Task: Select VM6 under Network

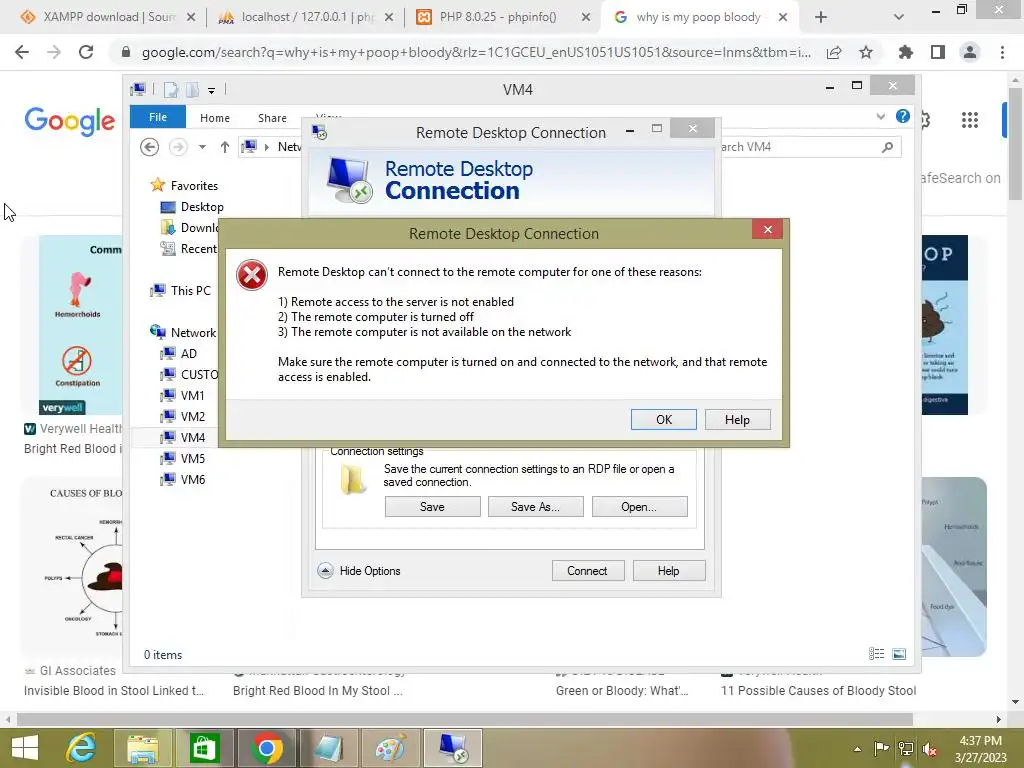Action: click(183, 479)
